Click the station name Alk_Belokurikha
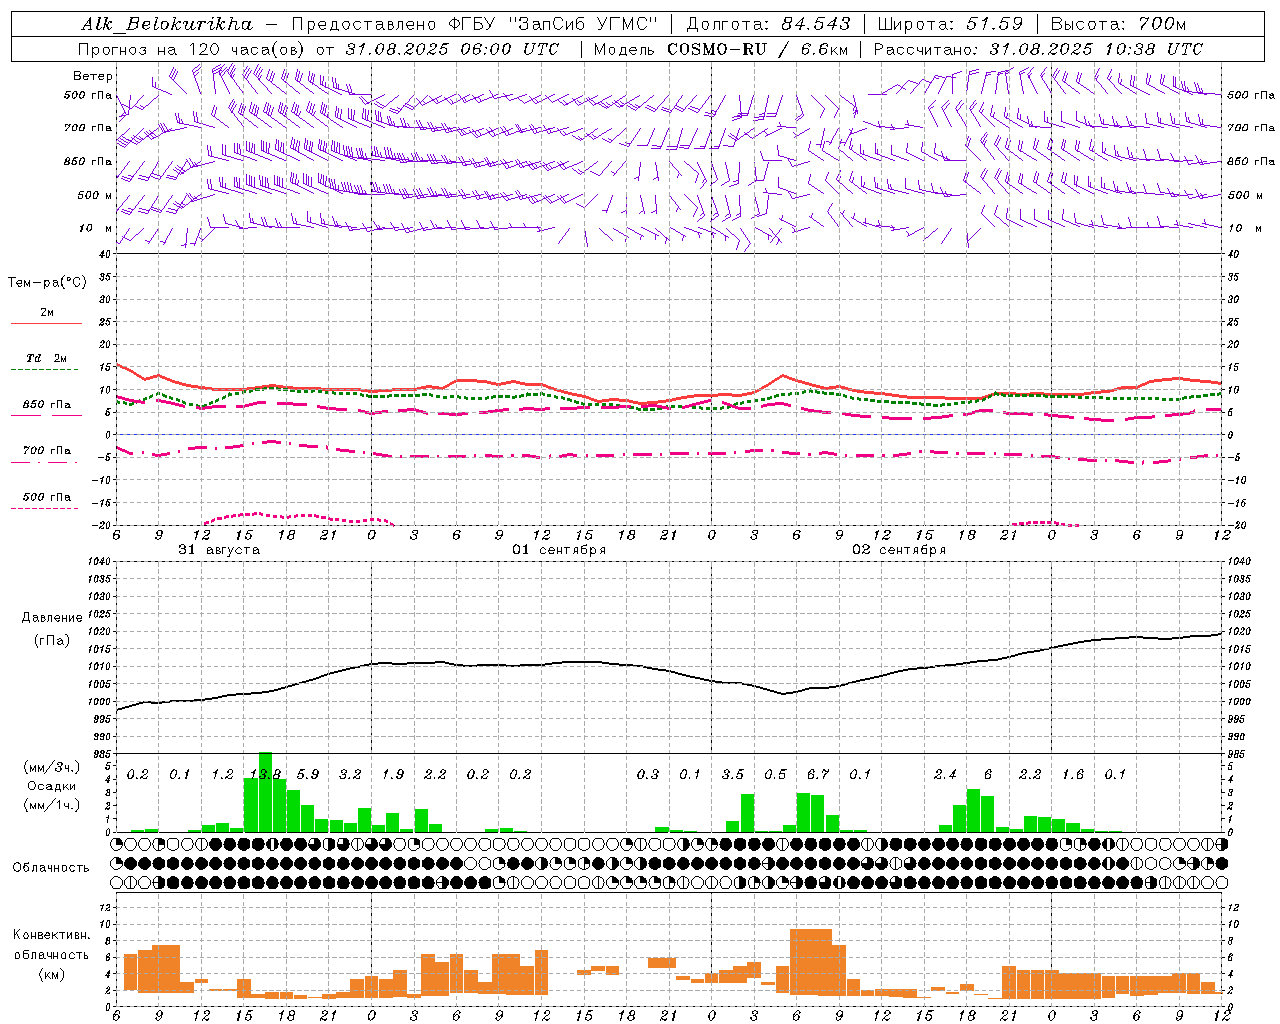Image resolution: width=1280 pixels, height=1024 pixels. 167,24
